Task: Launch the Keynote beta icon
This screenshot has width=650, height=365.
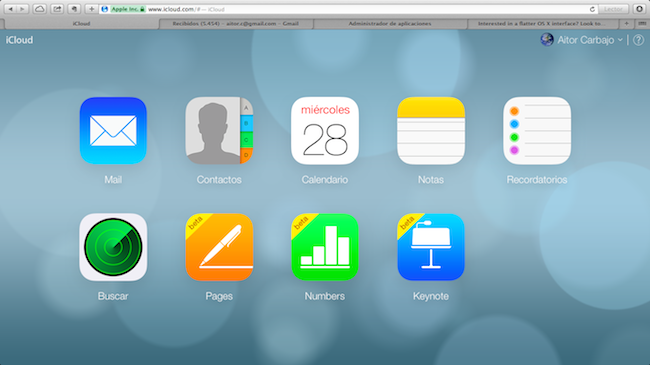Action: coord(431,247)
